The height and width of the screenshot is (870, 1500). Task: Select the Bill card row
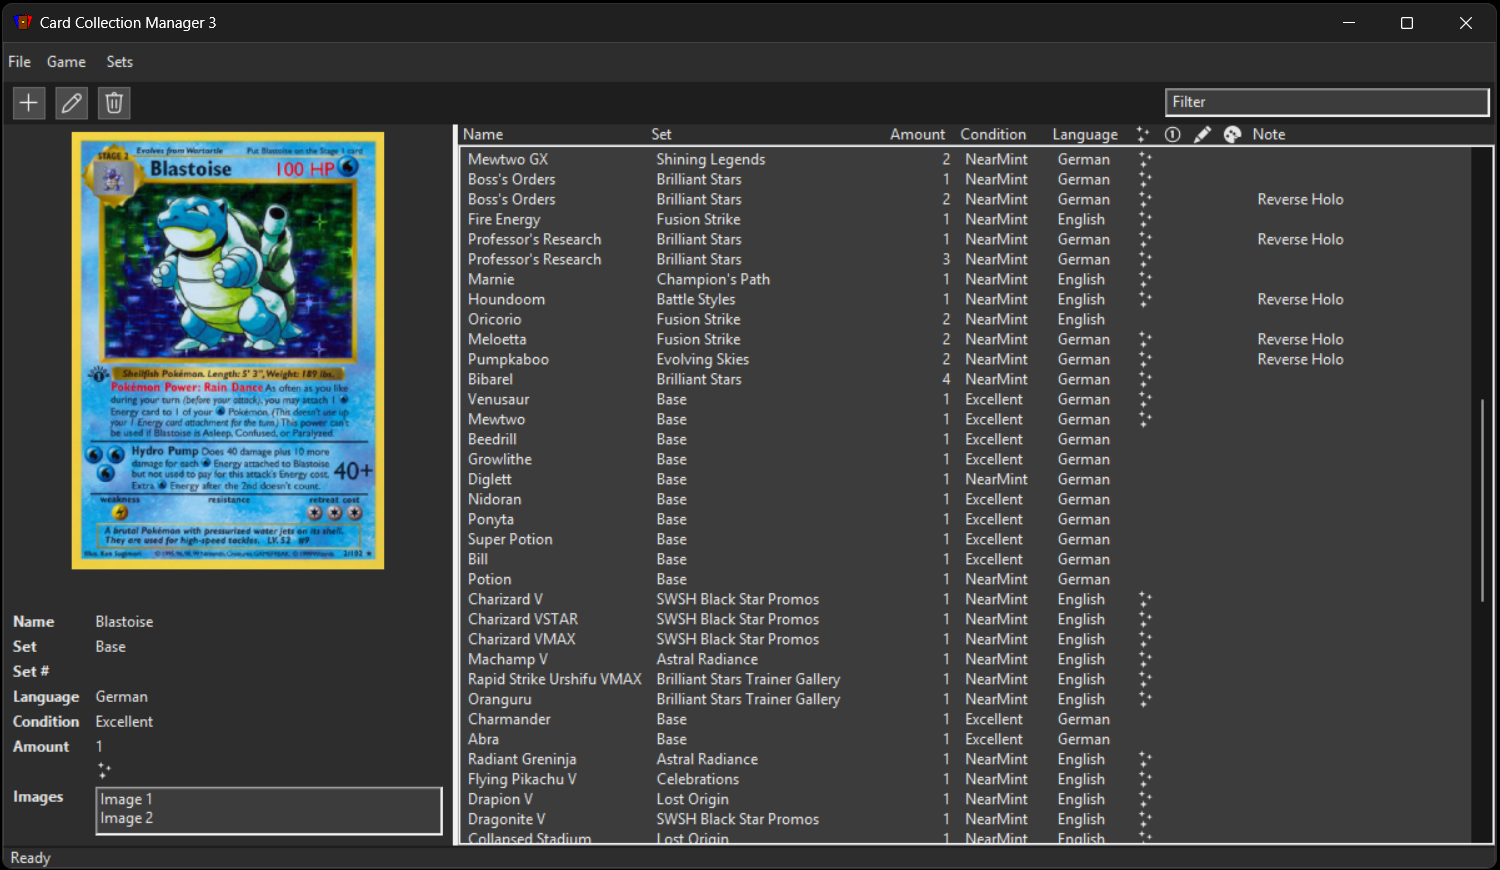click(965, 559)
